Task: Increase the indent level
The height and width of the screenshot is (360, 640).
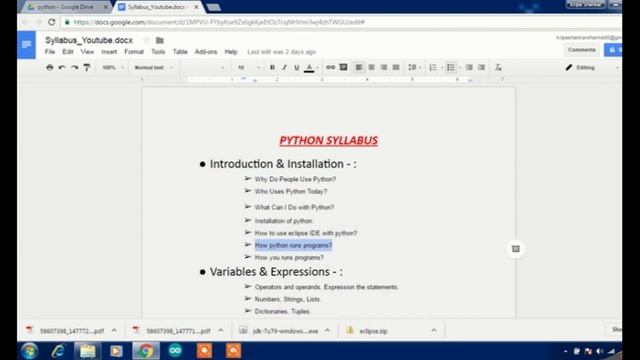Action: point(482,67)
